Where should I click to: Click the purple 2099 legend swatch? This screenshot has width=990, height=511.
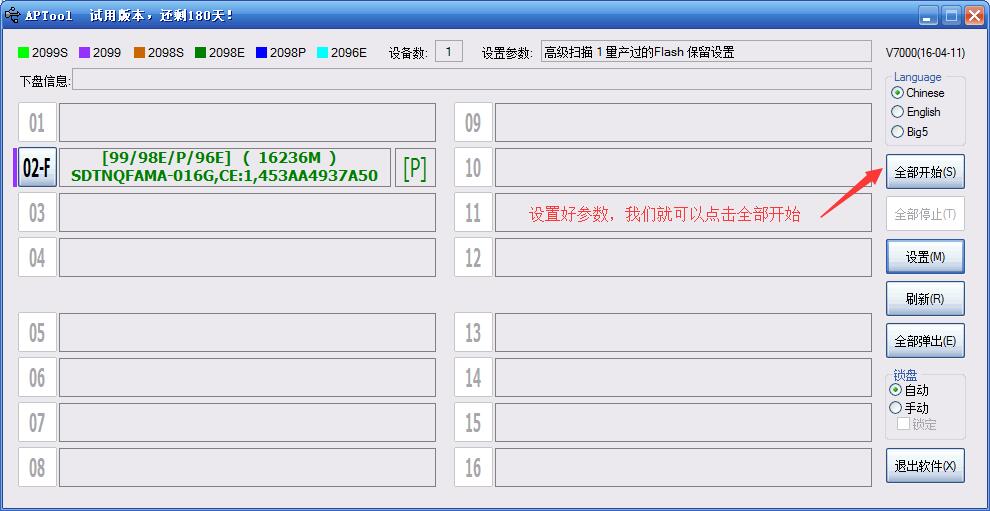85,52
